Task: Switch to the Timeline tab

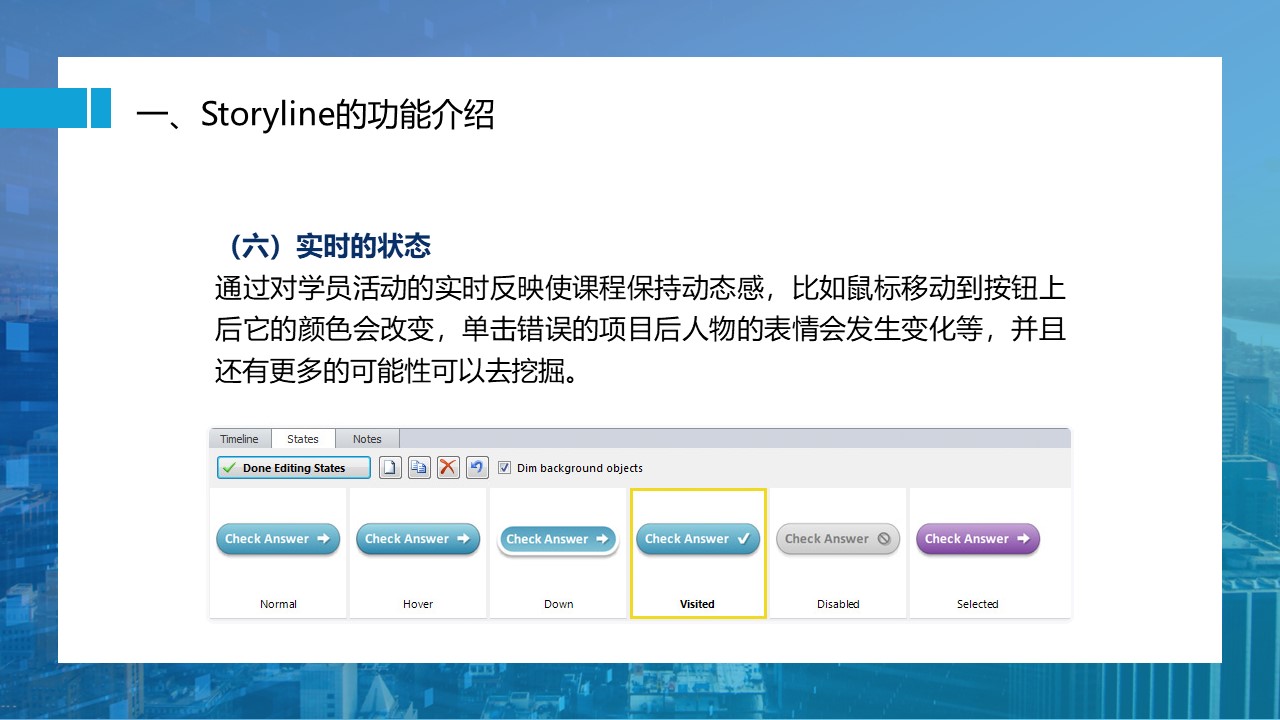Action: [239, 439]
